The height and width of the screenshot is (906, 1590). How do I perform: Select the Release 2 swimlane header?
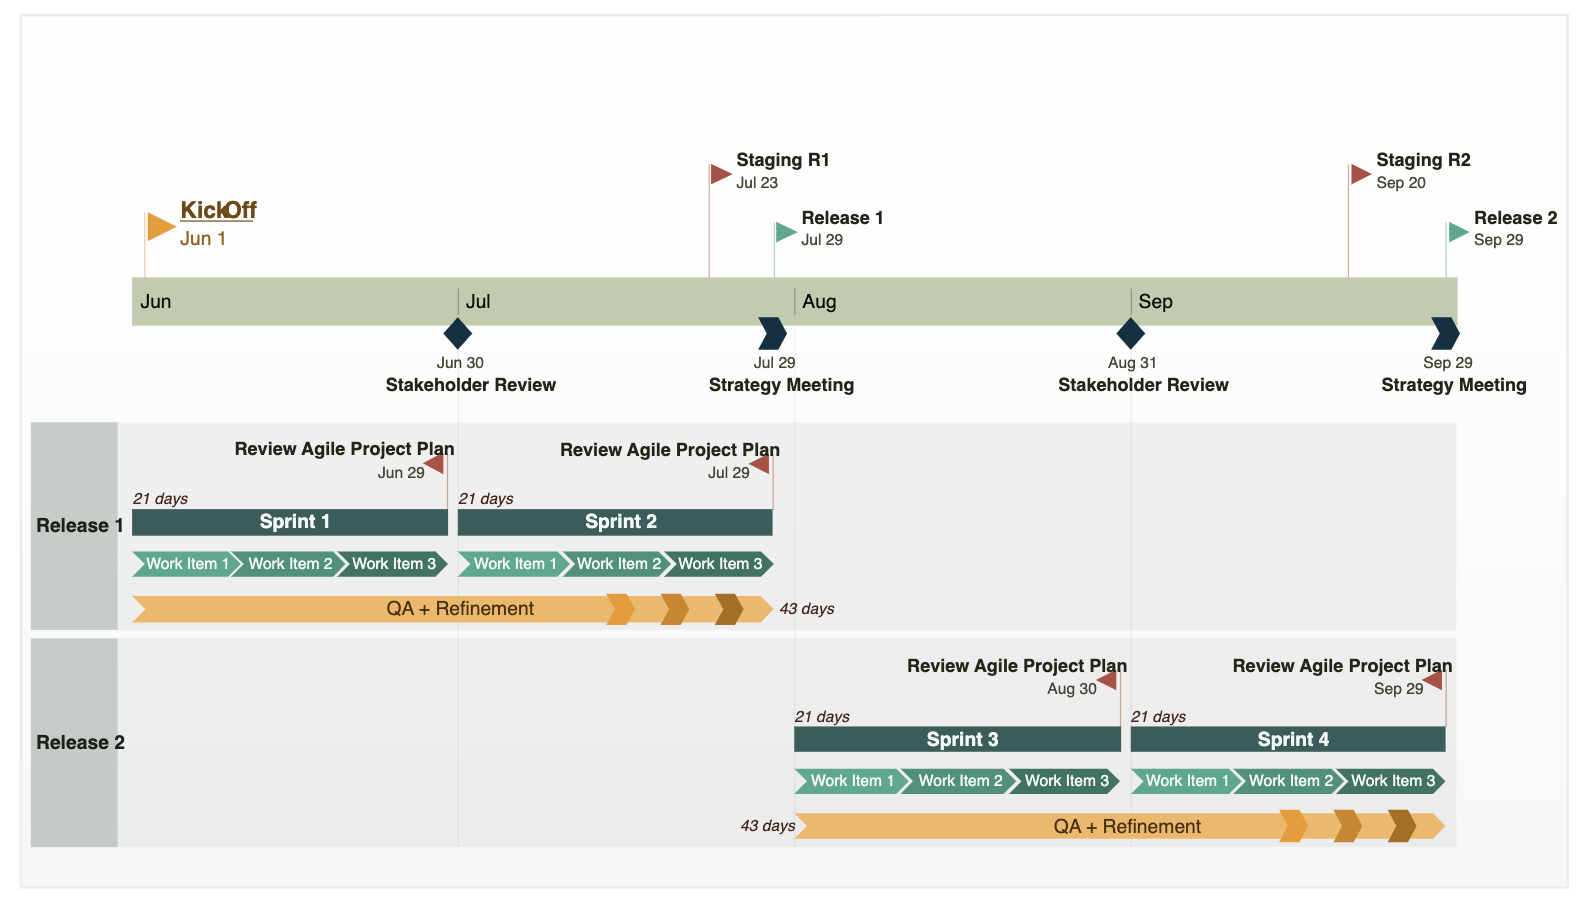click(x=75, y=743)
